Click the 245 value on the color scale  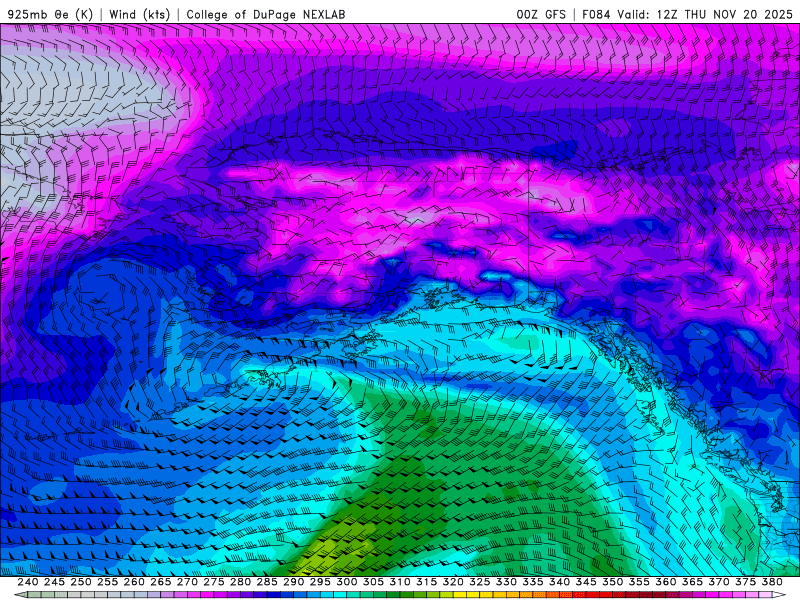[x=54, y=582]
